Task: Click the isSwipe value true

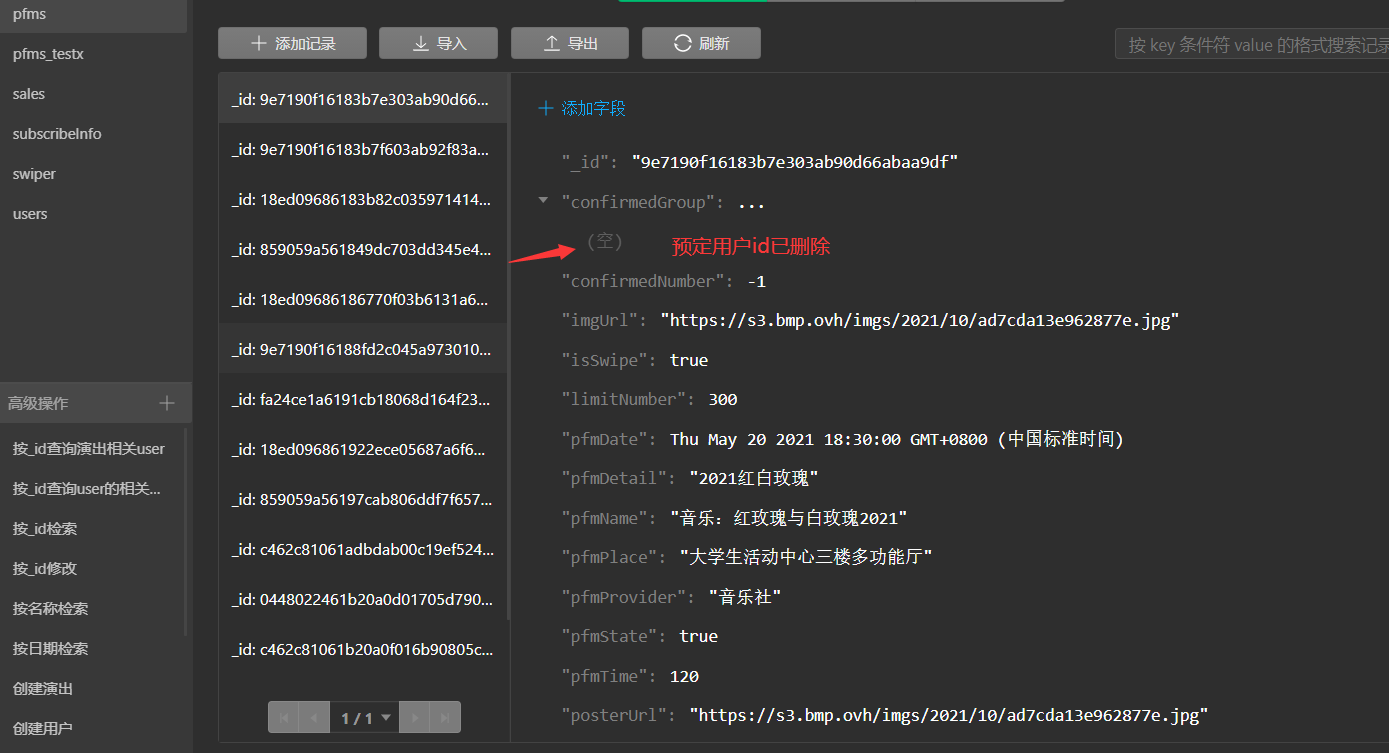Action: [689, 360]
